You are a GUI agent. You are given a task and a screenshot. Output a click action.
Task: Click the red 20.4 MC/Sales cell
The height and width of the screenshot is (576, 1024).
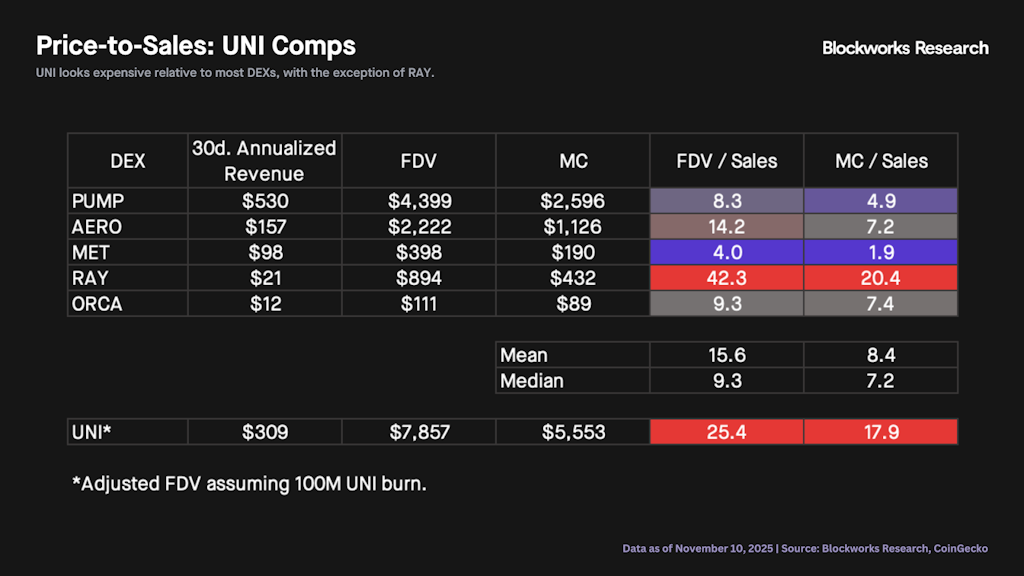[x=881, y=278]
